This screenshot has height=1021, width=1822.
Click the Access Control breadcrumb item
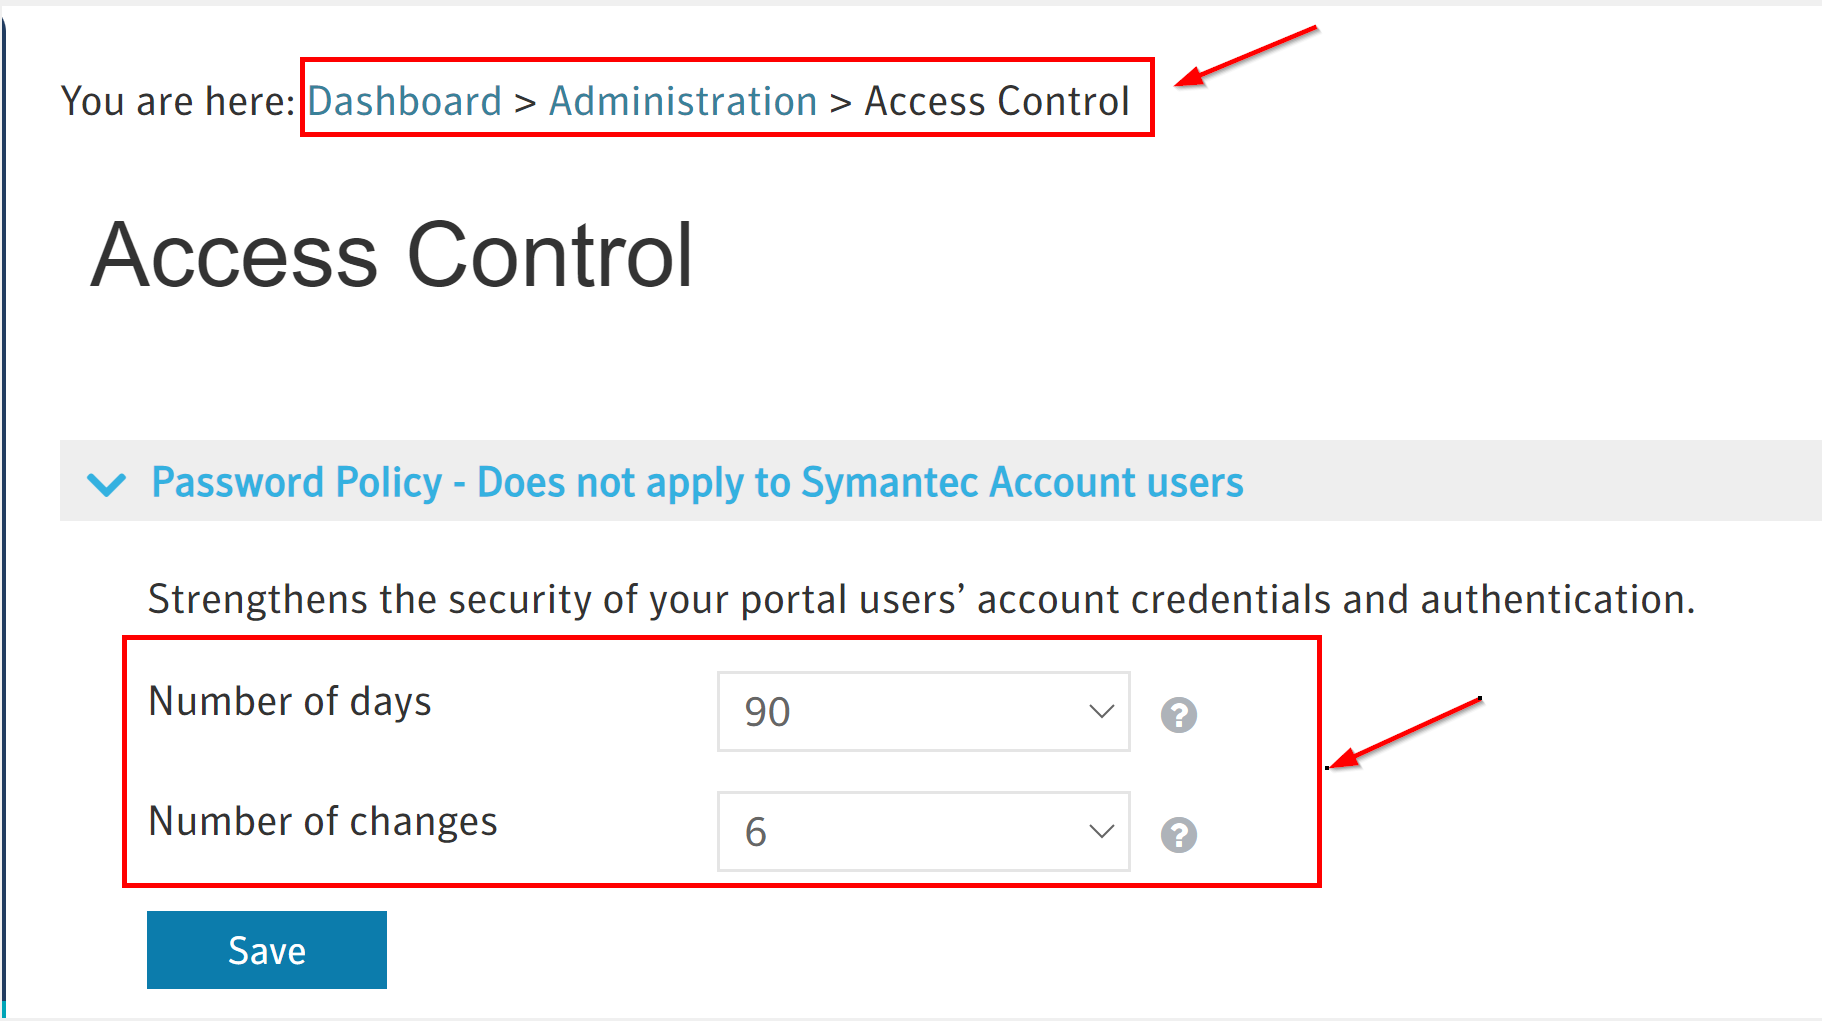point(996,101)
